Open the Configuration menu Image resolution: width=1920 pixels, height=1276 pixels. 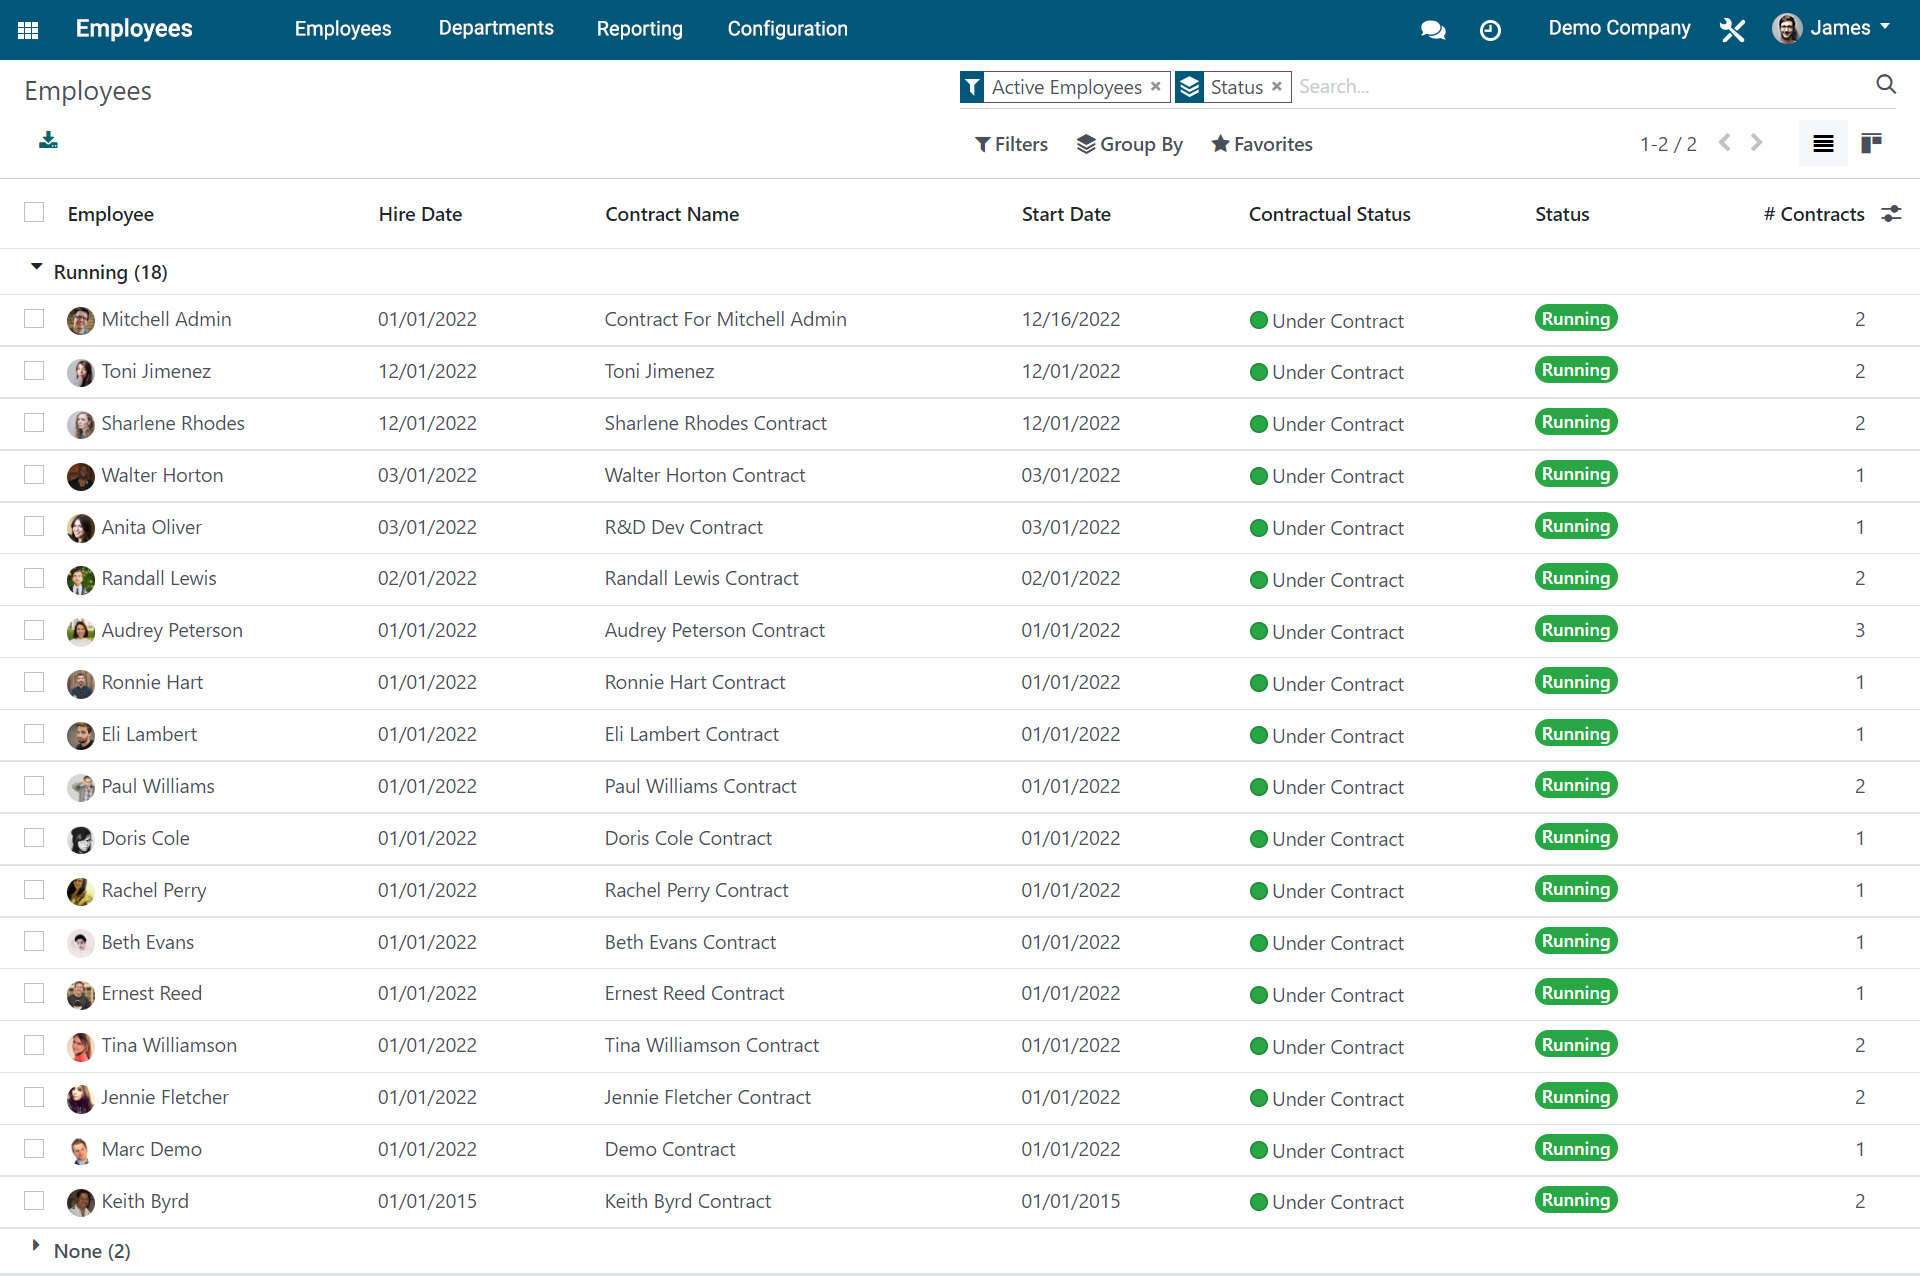coord(787,28)
